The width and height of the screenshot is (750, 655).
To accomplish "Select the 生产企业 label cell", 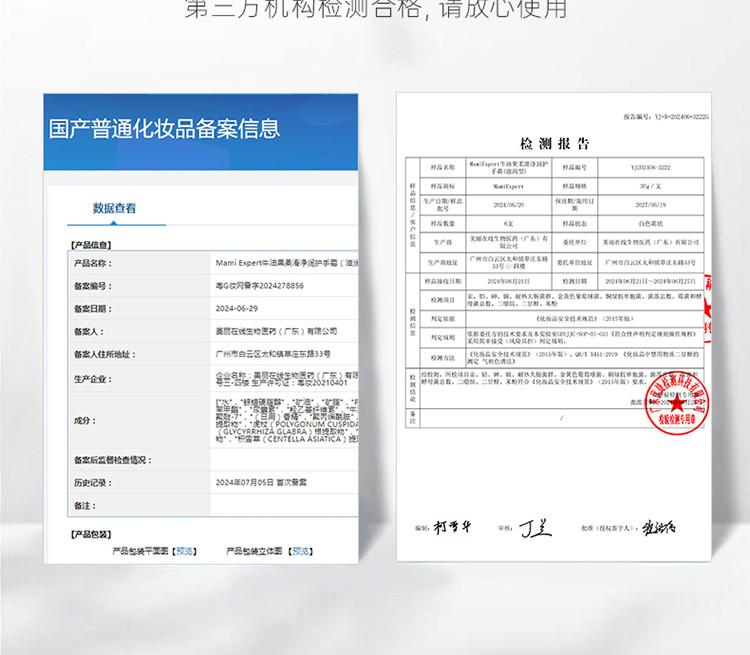I will click(139, 379).
